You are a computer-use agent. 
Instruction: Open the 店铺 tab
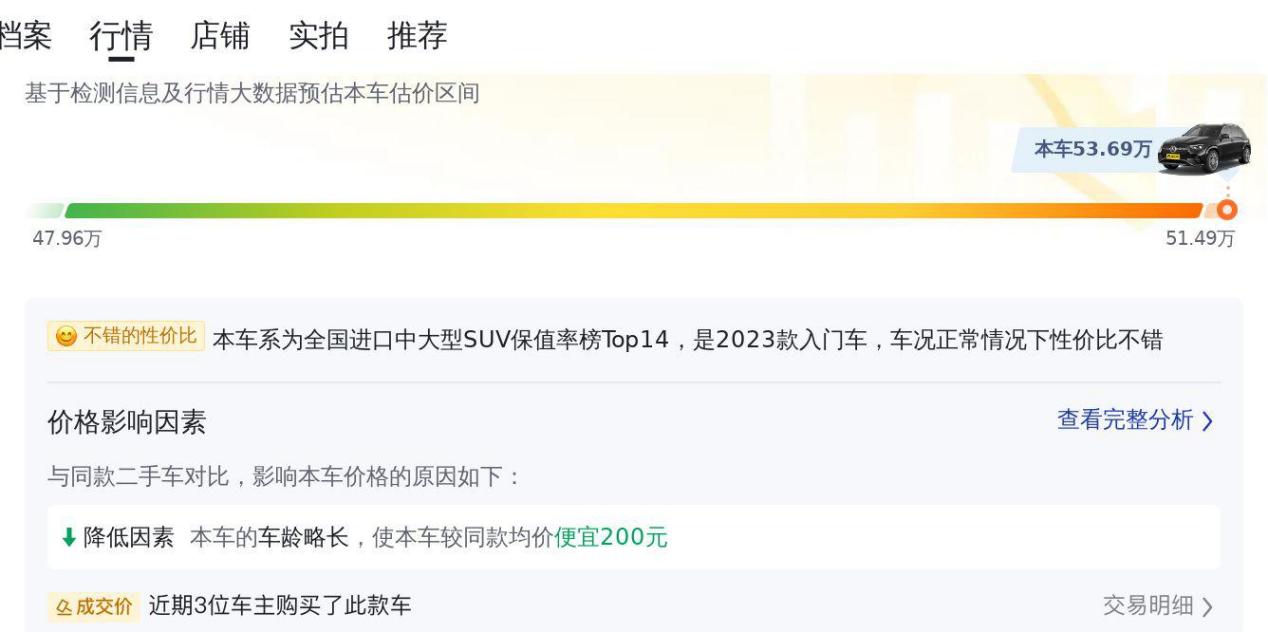click(x=220, y=36)
